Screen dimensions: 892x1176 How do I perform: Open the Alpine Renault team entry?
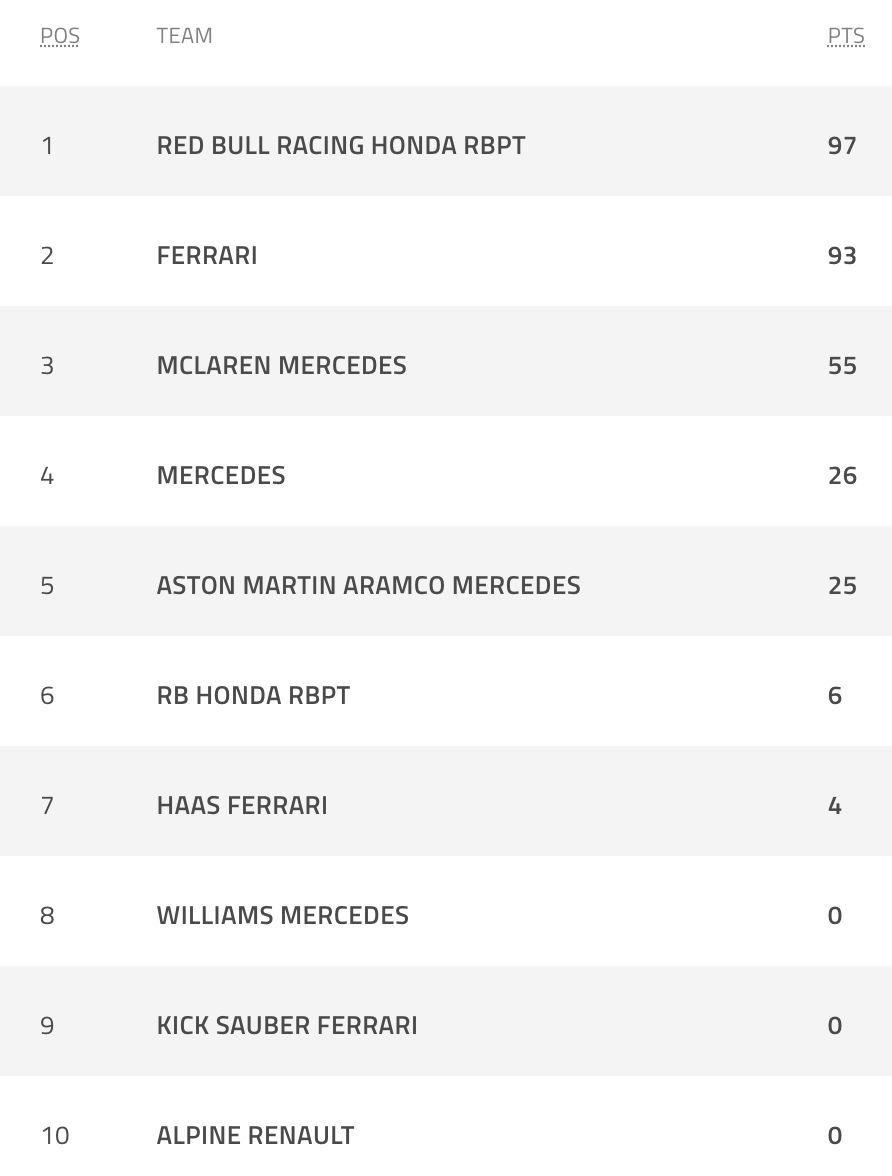point(255,1136)
